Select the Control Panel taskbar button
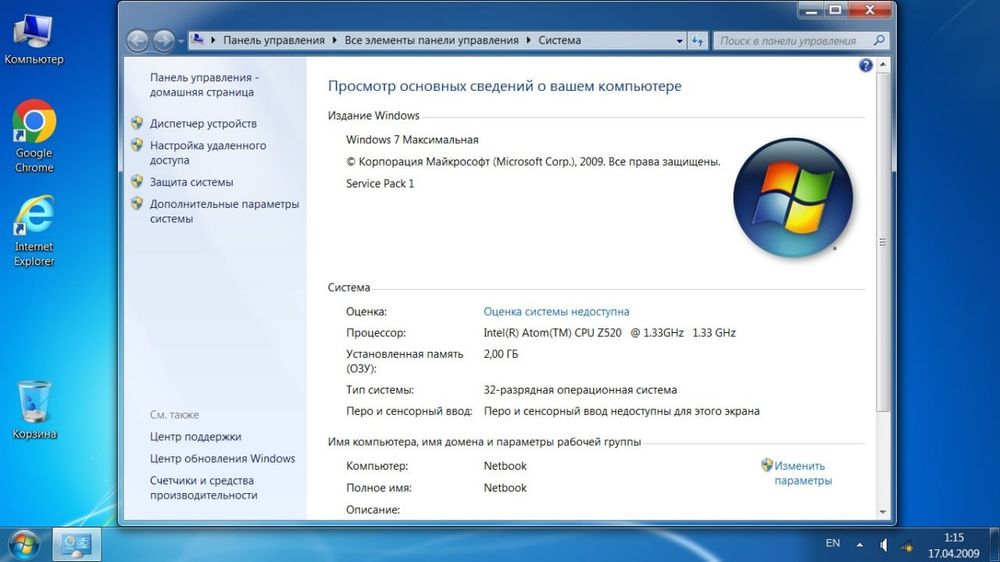 [76, 545]
